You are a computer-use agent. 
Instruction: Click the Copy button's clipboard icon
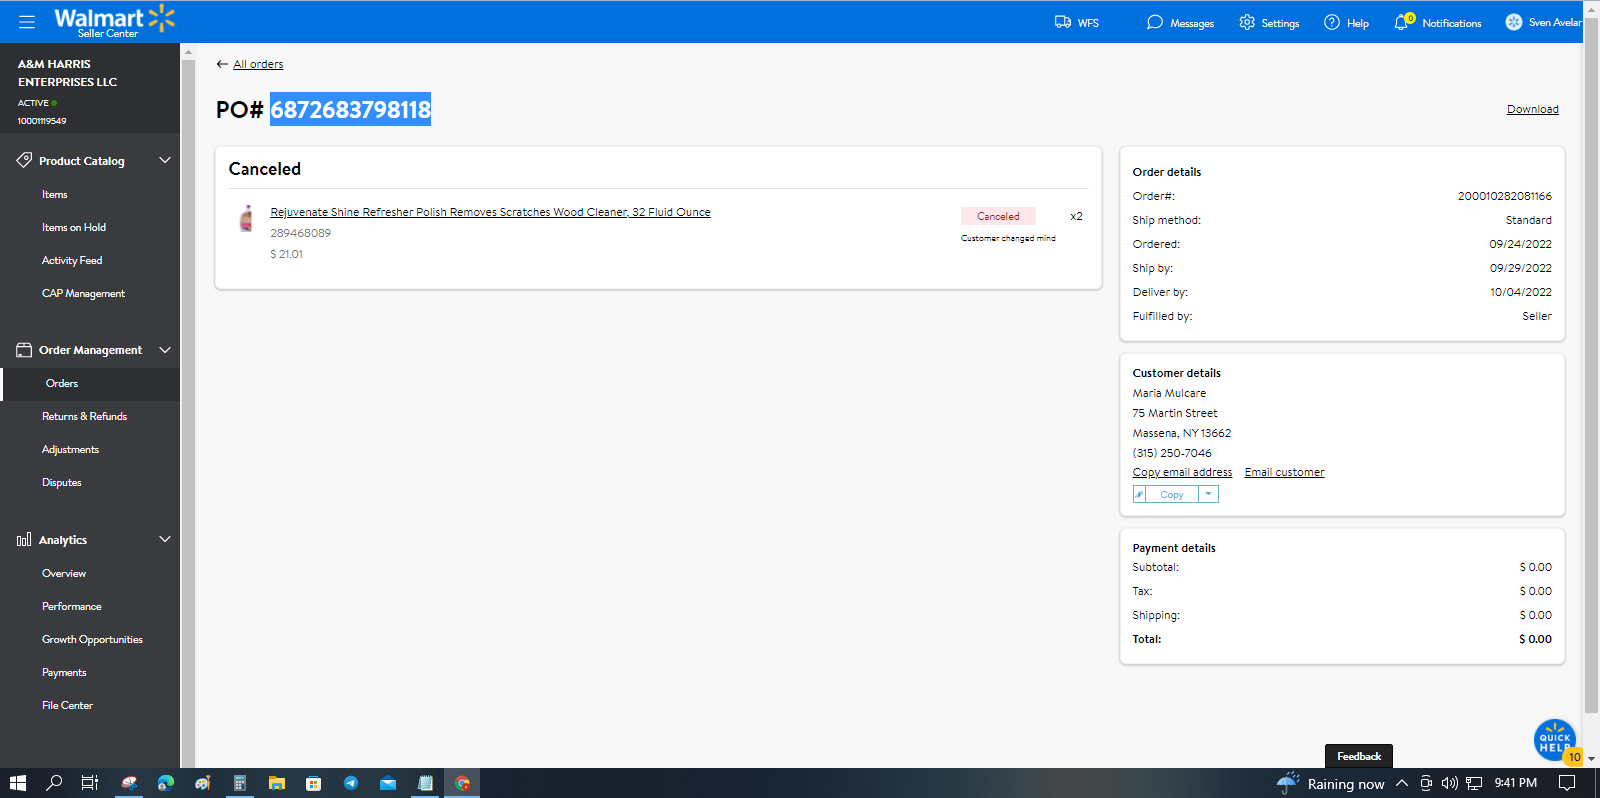click(1139, 494)
